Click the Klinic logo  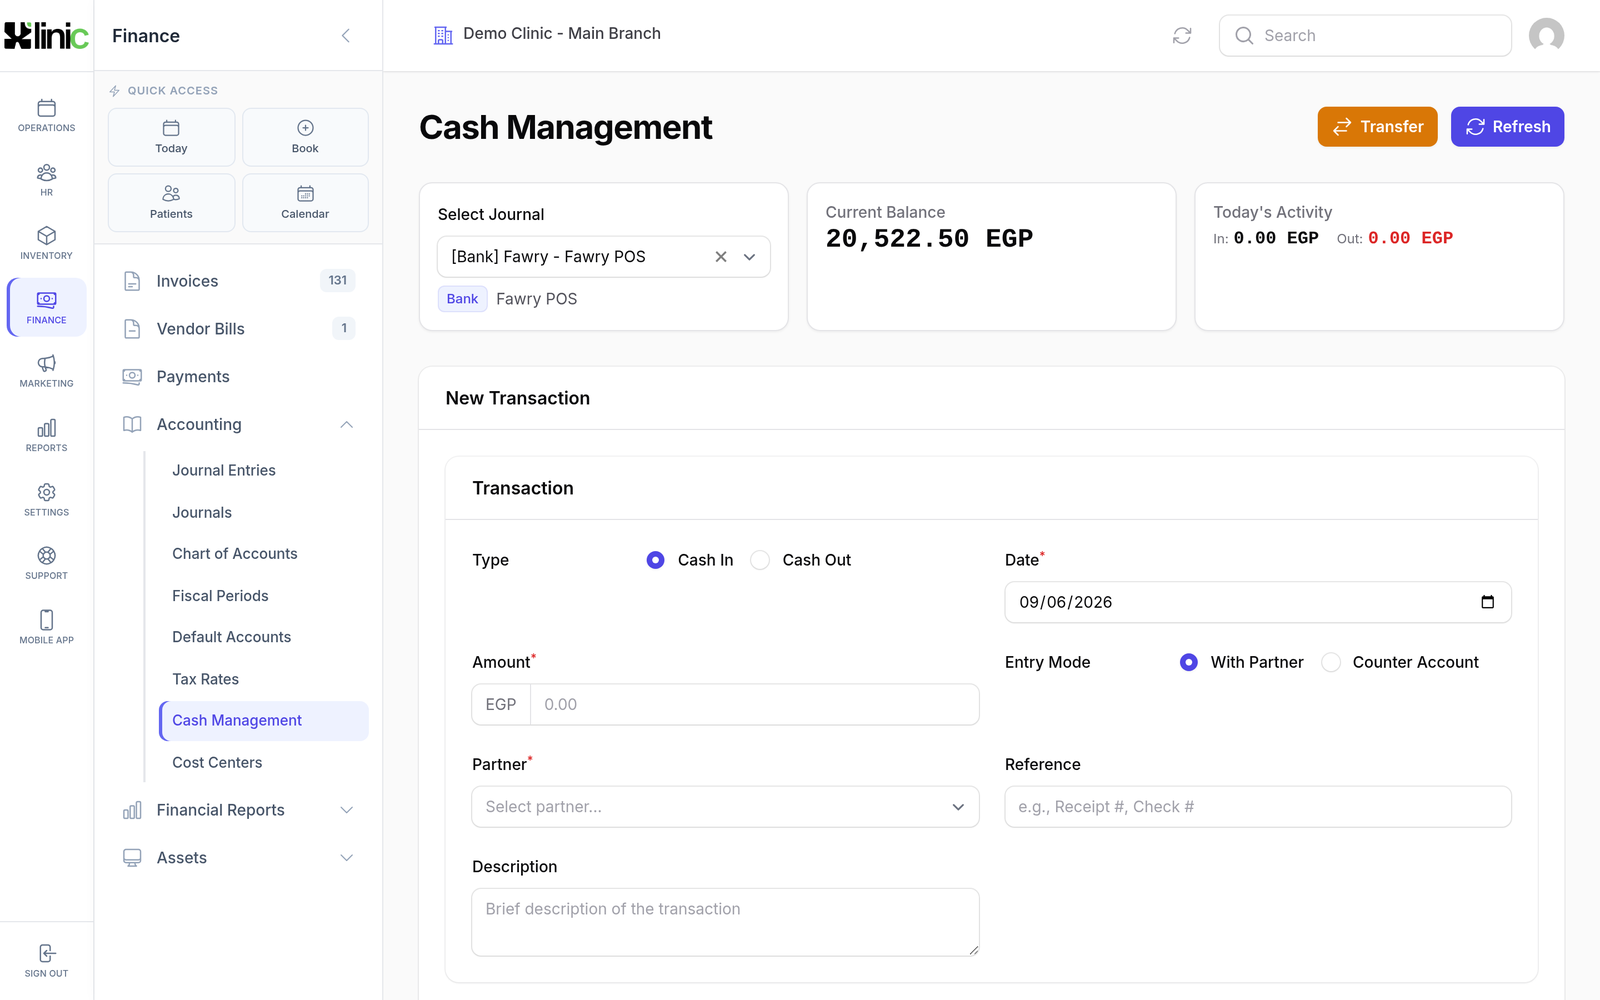click(x=46, y=36)
